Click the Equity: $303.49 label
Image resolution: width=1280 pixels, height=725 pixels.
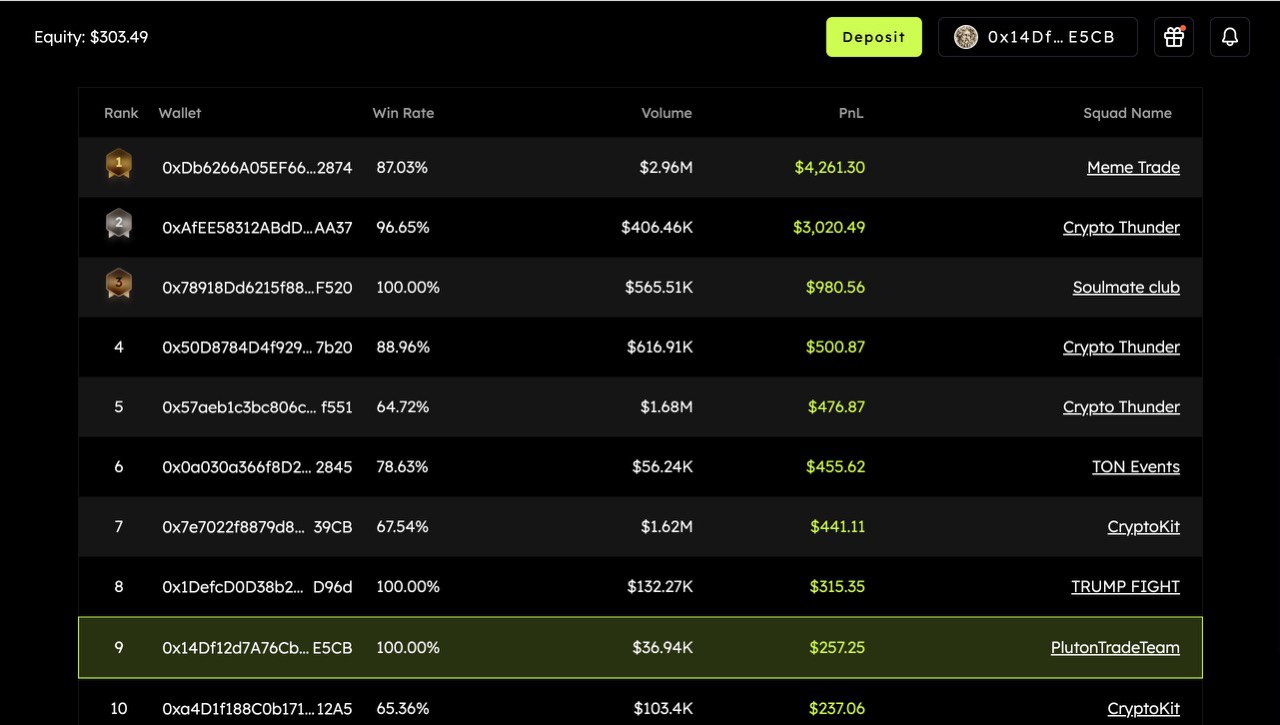pyautogui.click(x=91, y=37)
